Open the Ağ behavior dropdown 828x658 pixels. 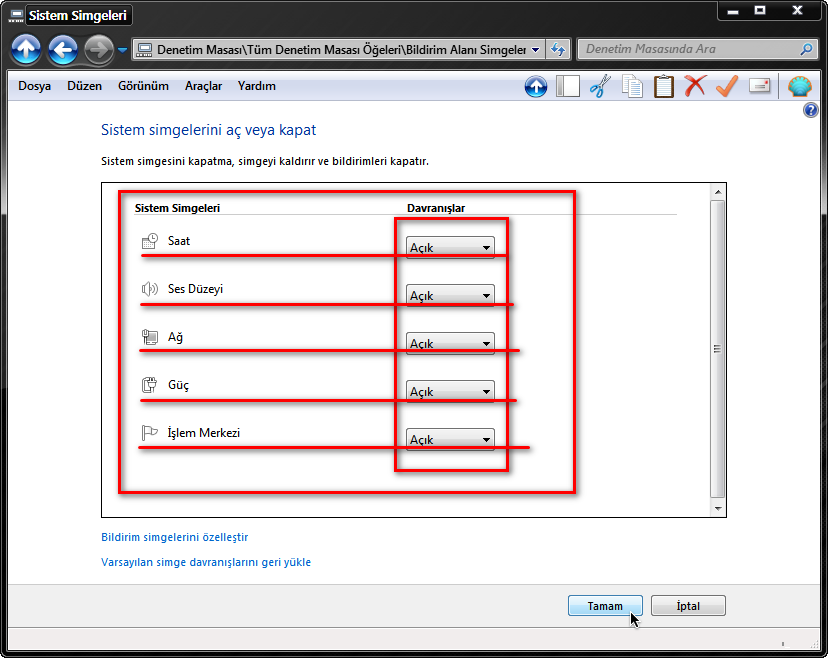450,343
